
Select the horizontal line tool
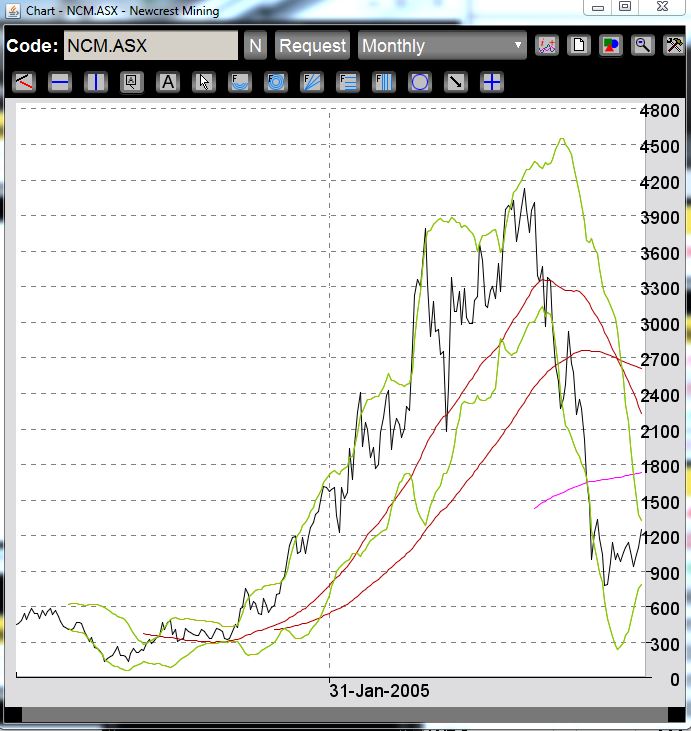point(60,82)
